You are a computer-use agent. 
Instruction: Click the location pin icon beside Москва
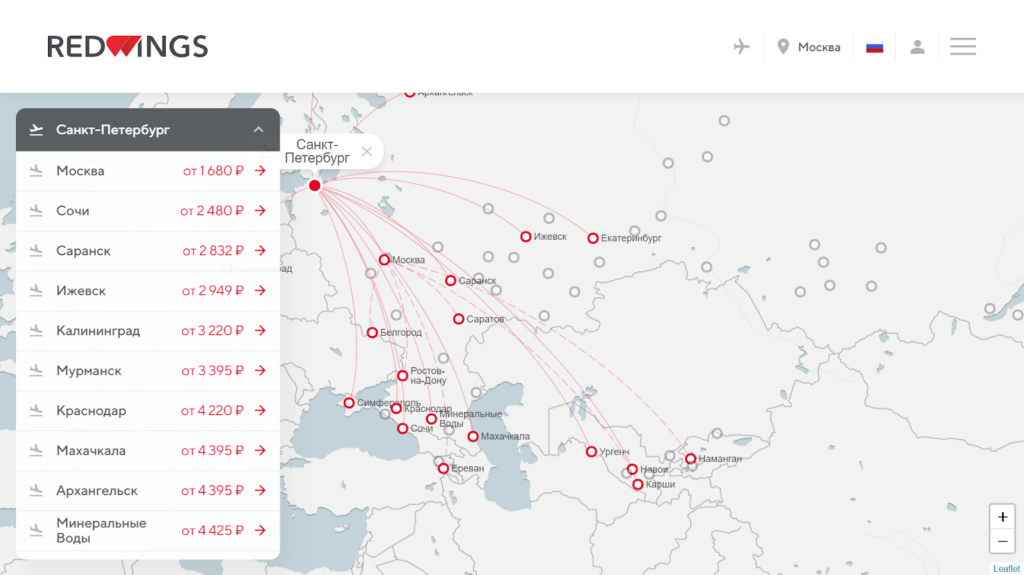tap(783, 47)
